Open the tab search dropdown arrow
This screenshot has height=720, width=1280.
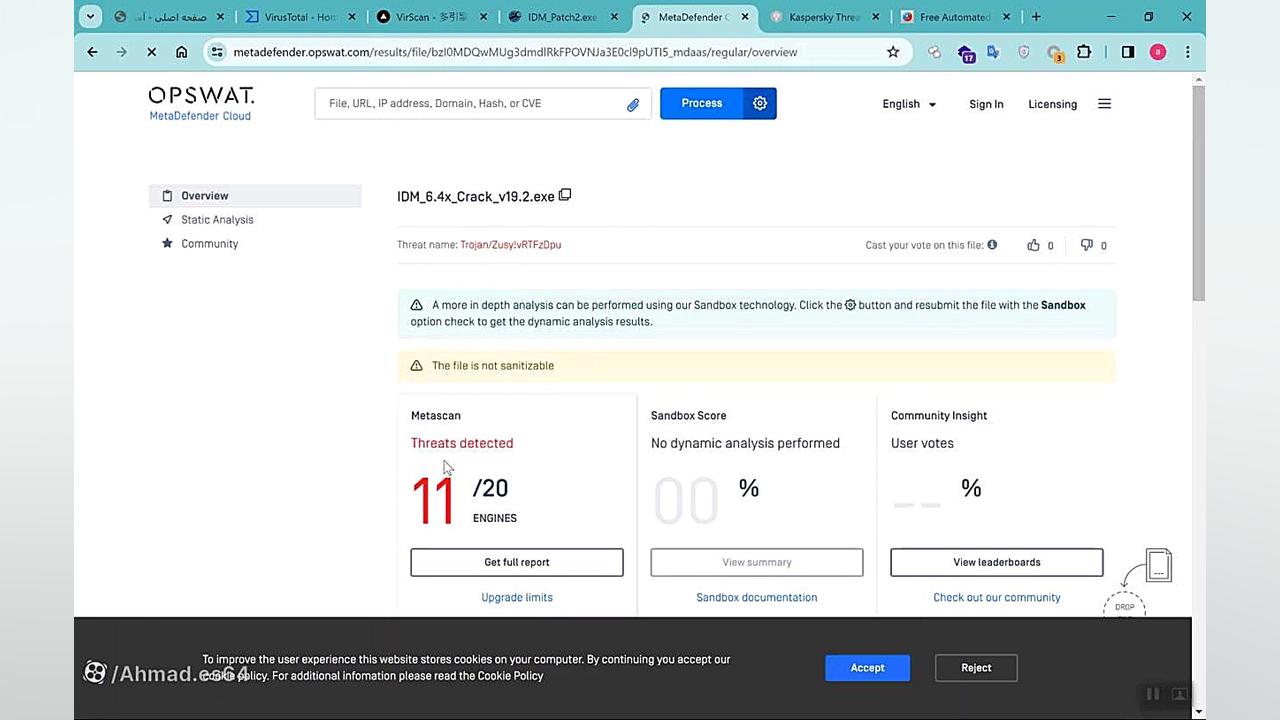(90, 17)
